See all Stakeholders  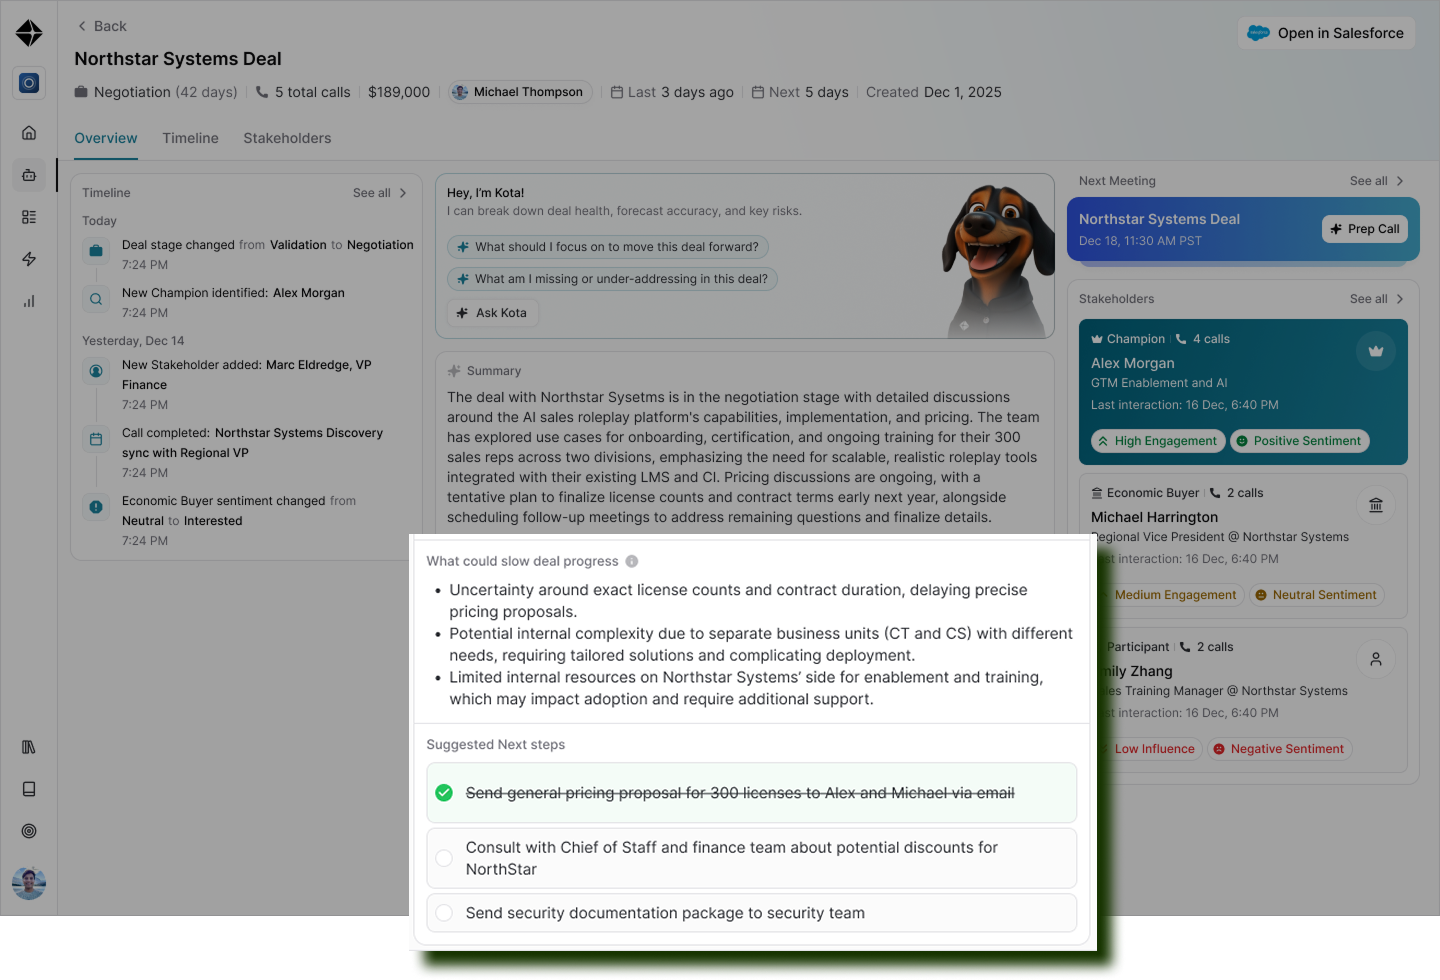1377,299
